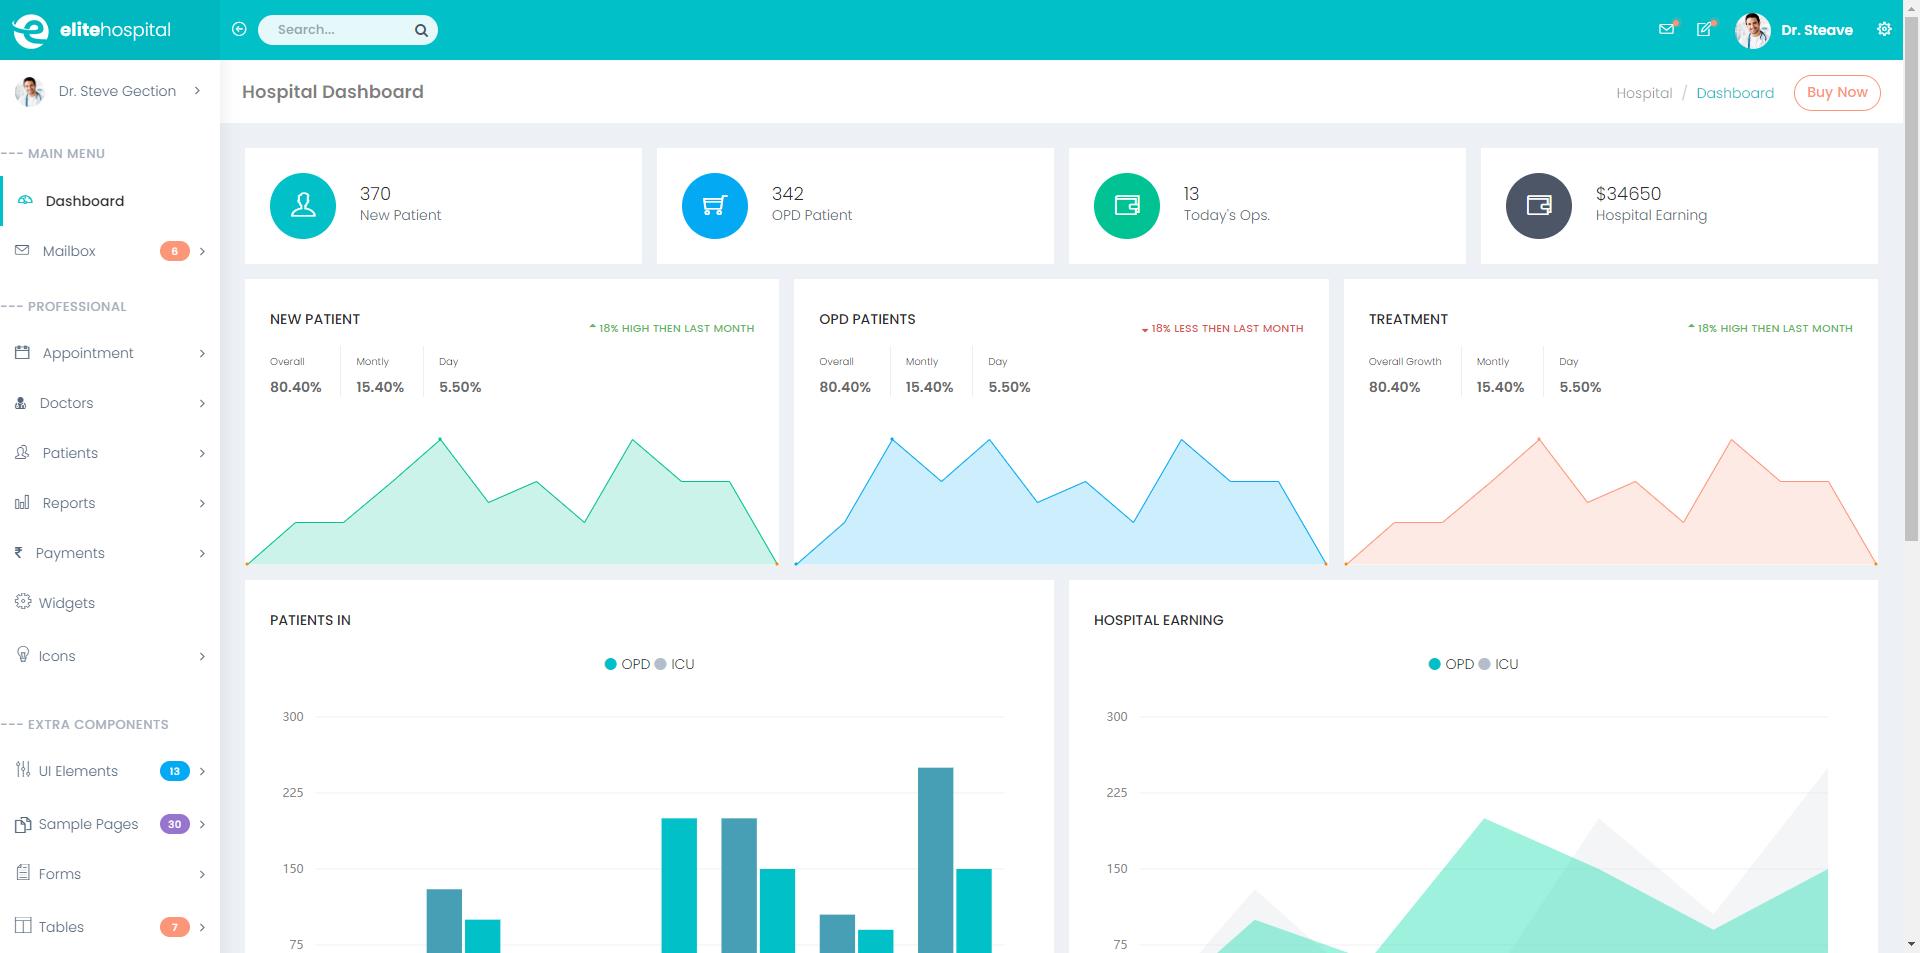This screenshot has height=953, width=1920.
Task: Expand the UI Elements submenu chevron
Action: [x=202, y=771]
